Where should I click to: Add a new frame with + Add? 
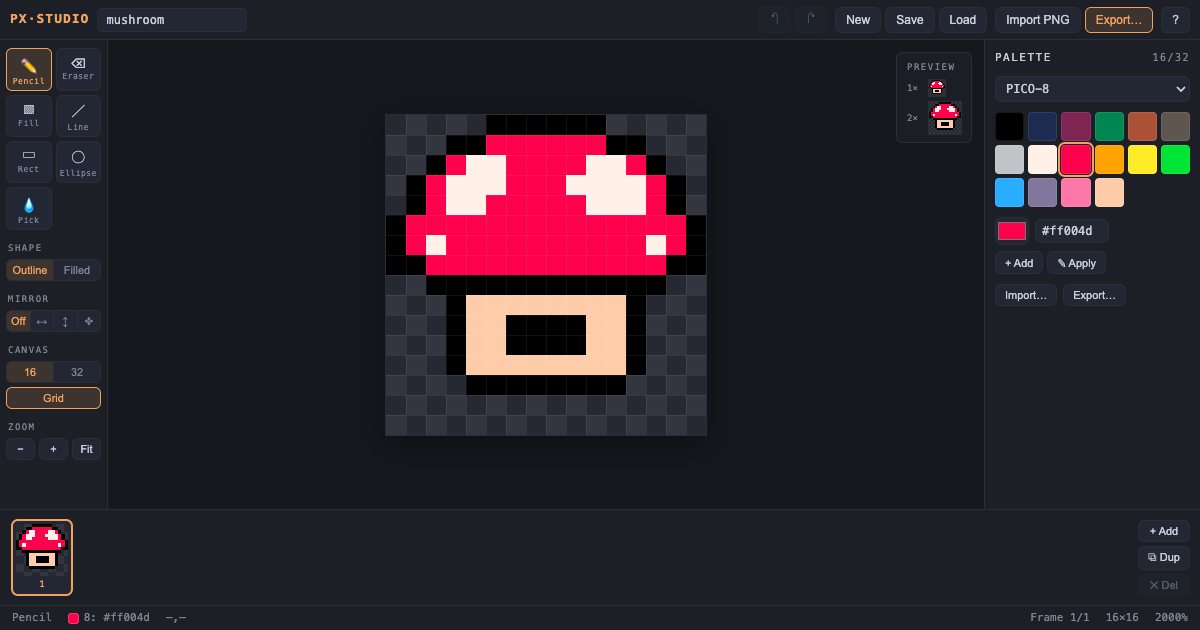pos(1164,531)
